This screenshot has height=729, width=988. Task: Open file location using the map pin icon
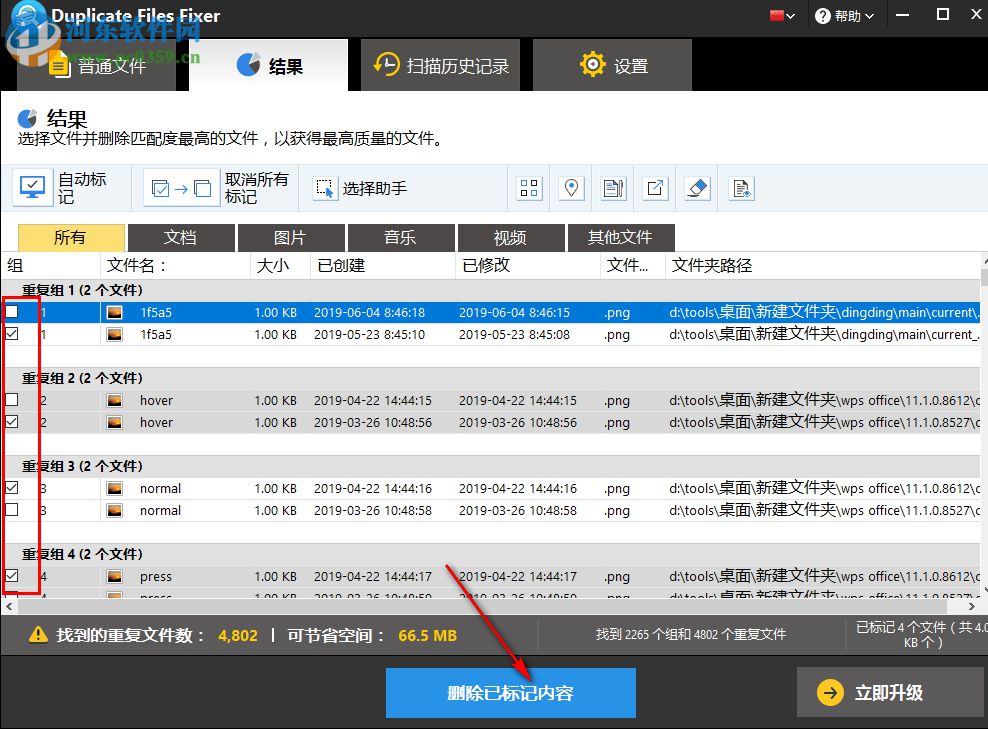click(571, 187)
